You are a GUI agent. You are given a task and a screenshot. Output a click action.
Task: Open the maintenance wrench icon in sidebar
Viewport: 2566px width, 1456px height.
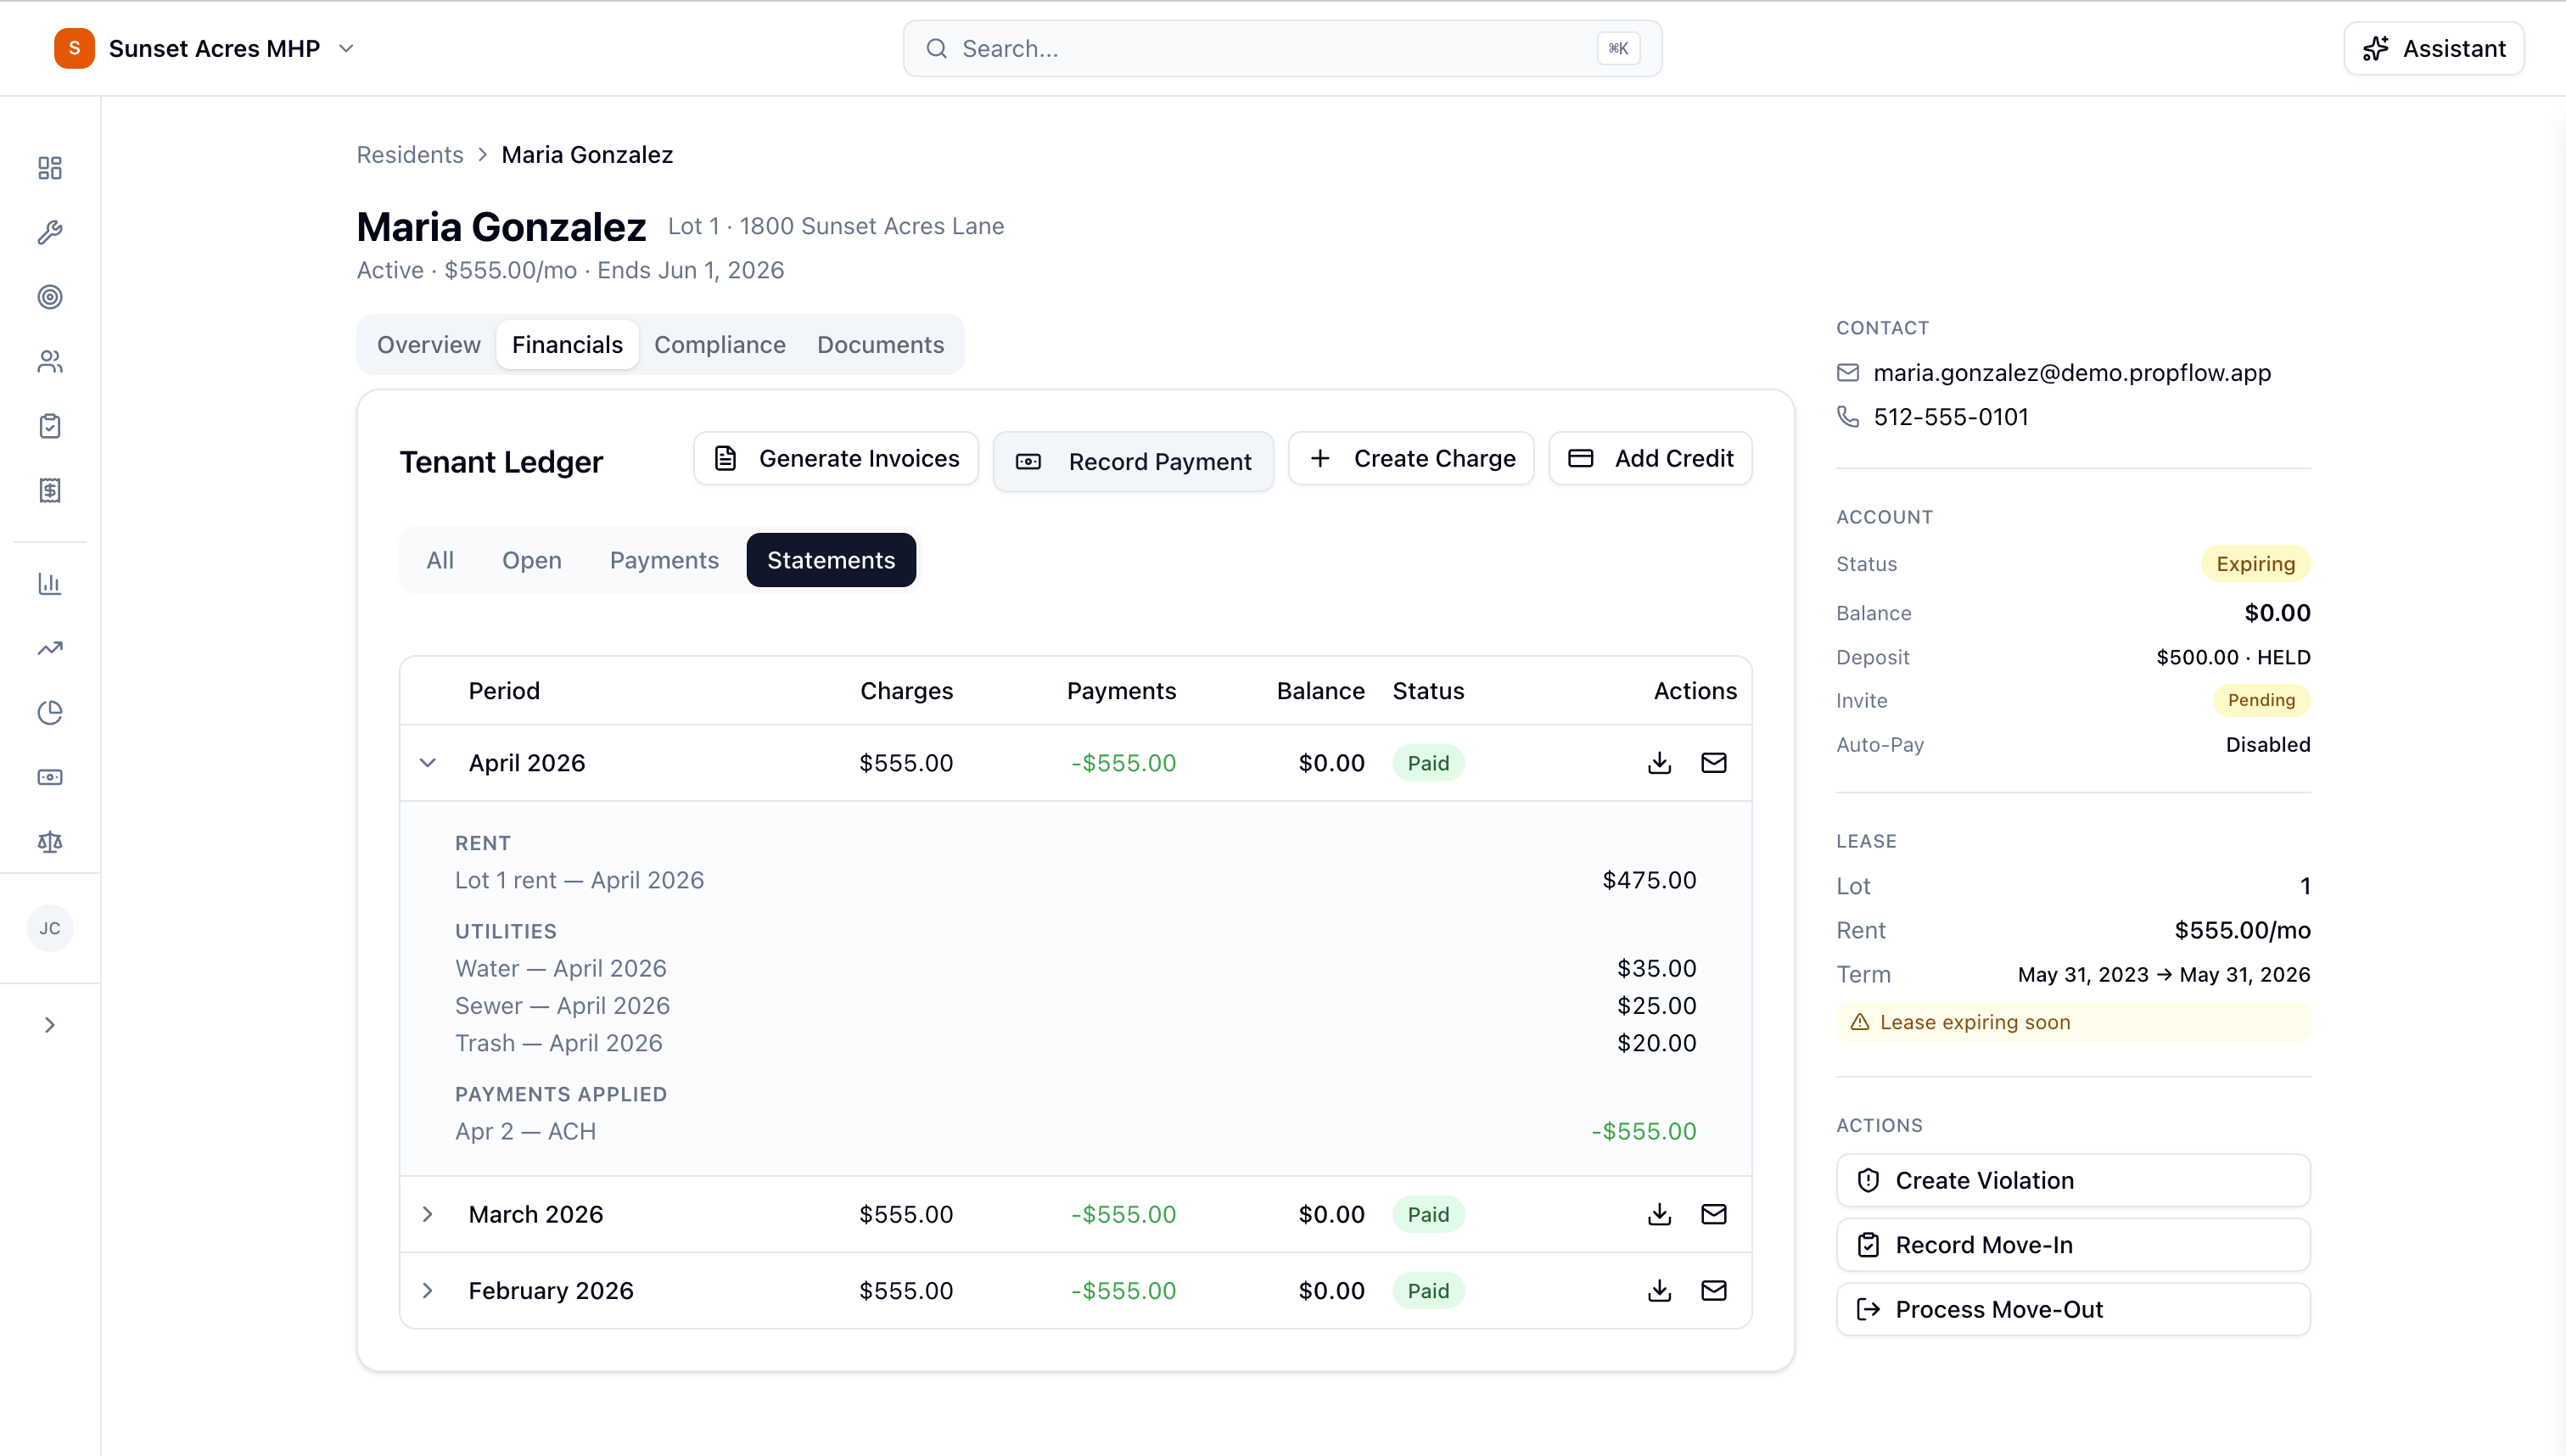click(50, 232)
